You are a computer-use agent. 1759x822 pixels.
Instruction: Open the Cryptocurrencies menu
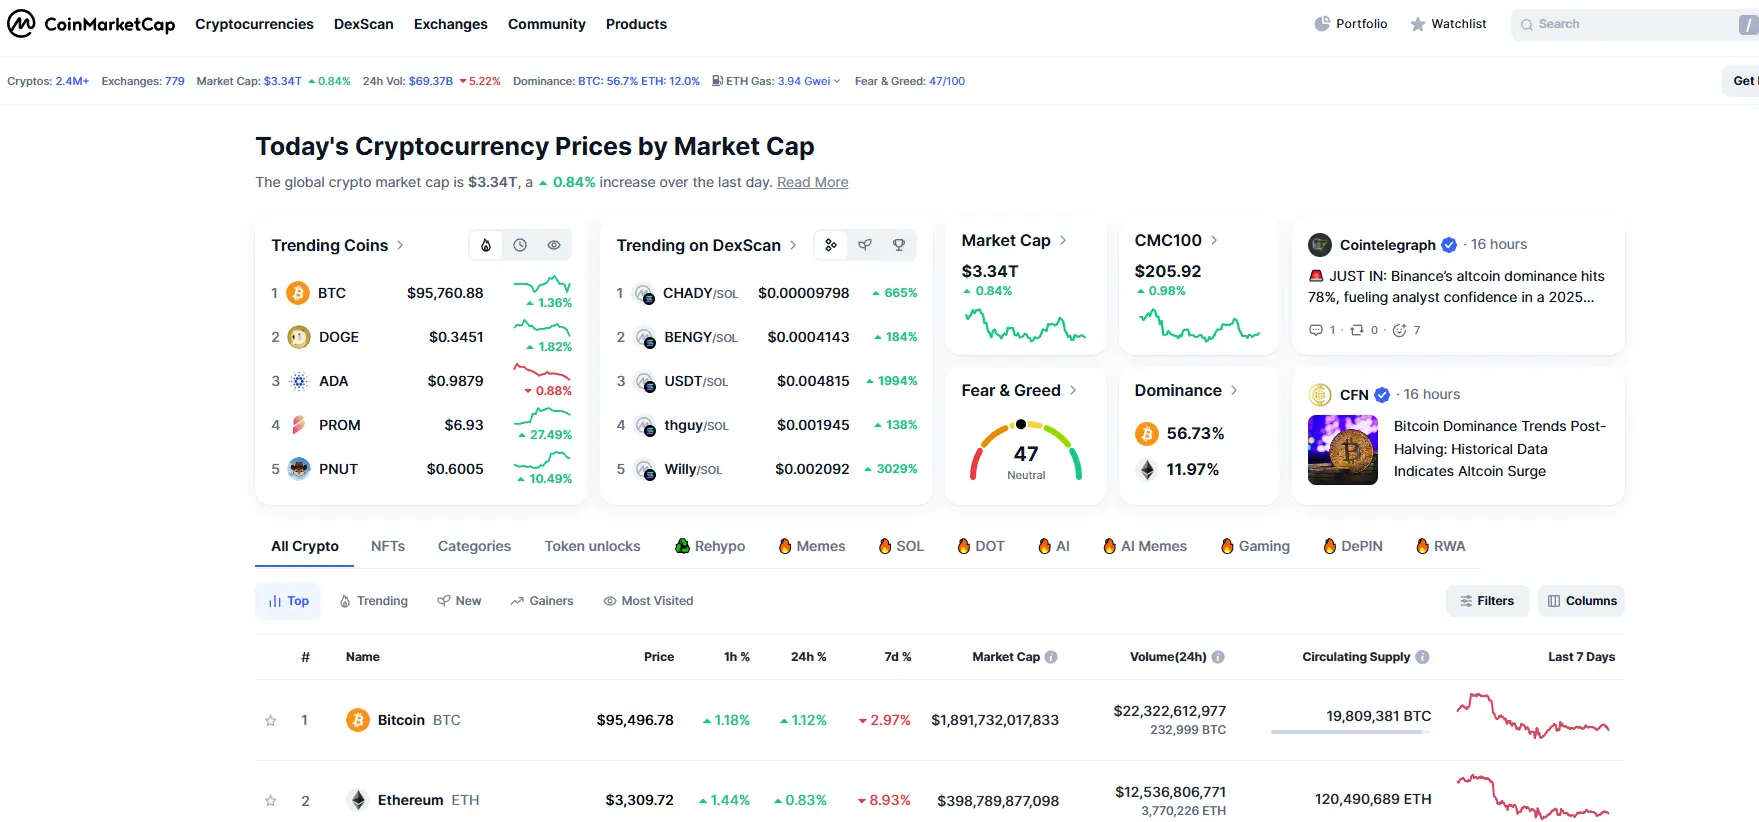(254, 24)
